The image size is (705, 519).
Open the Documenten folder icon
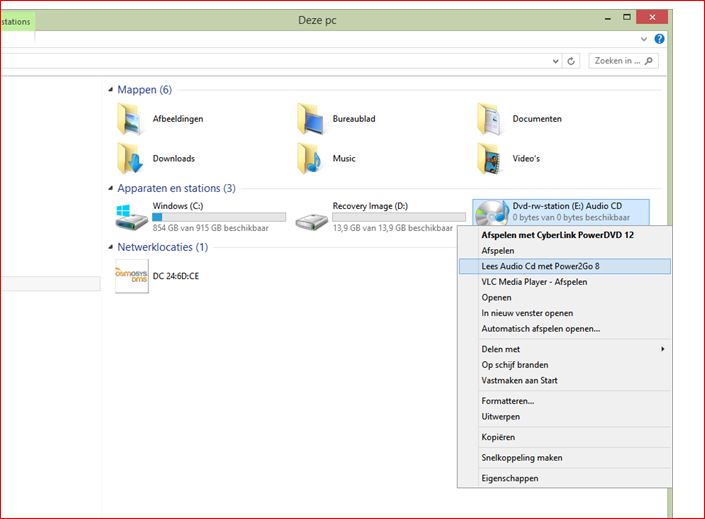tap(490, 119)
